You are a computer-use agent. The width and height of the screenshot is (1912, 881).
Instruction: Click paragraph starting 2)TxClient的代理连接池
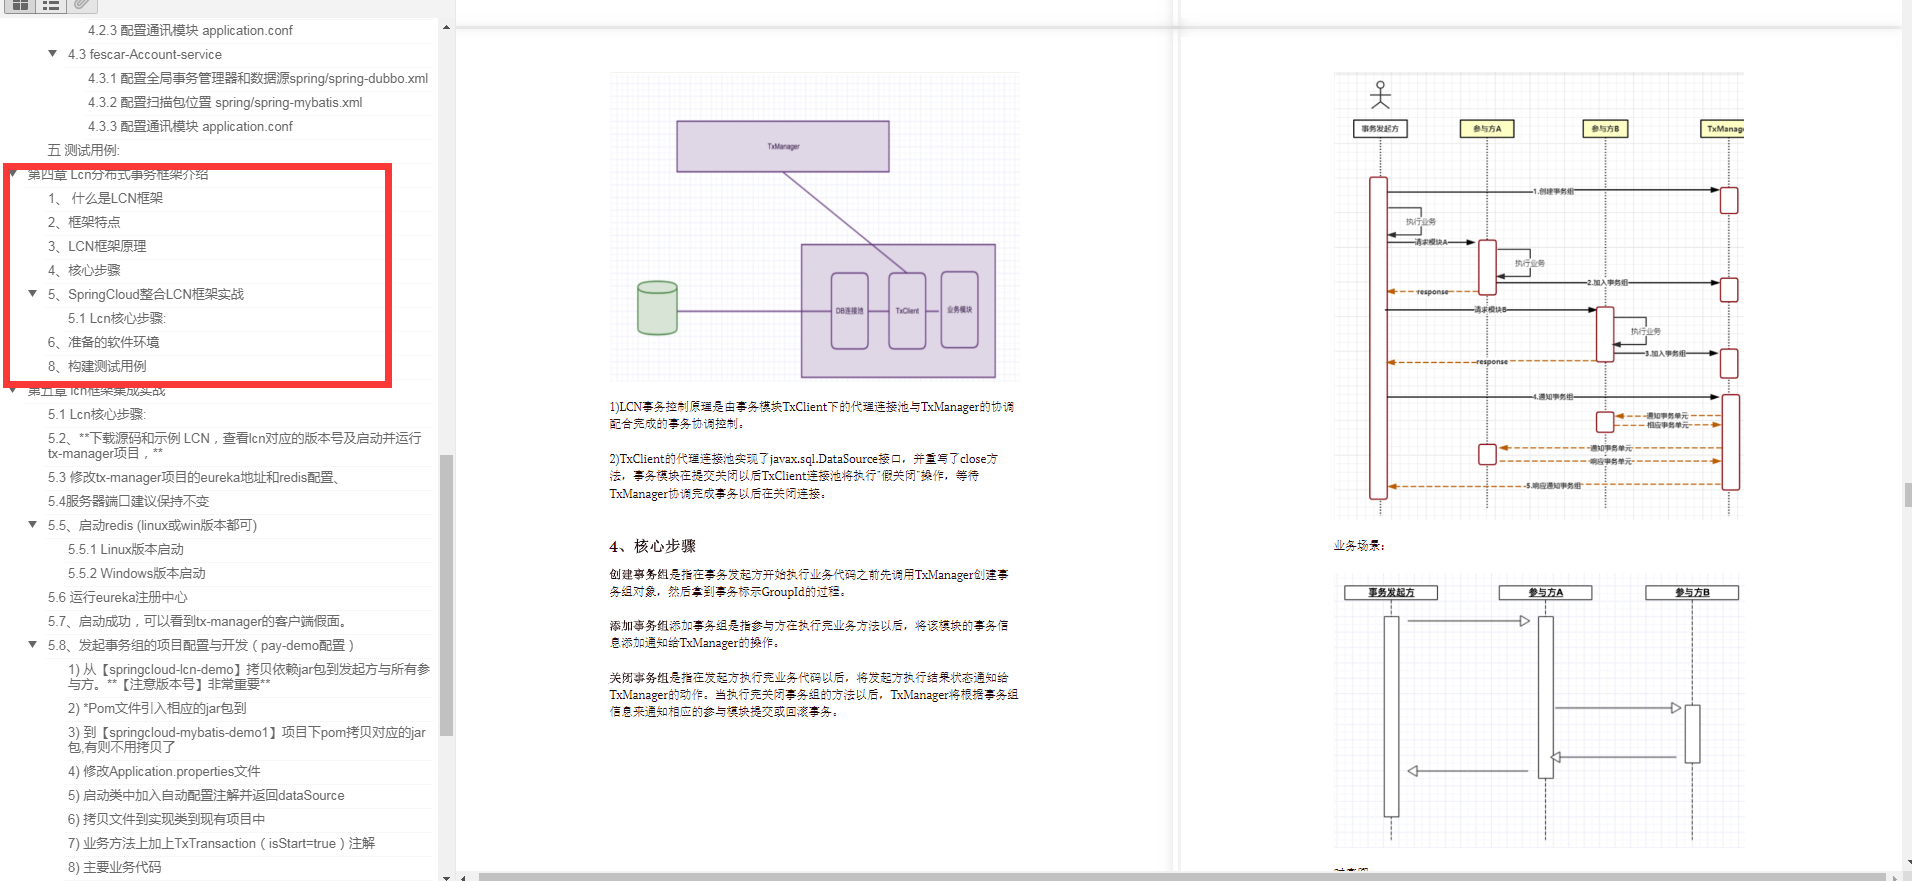click(x=804, y=476)
